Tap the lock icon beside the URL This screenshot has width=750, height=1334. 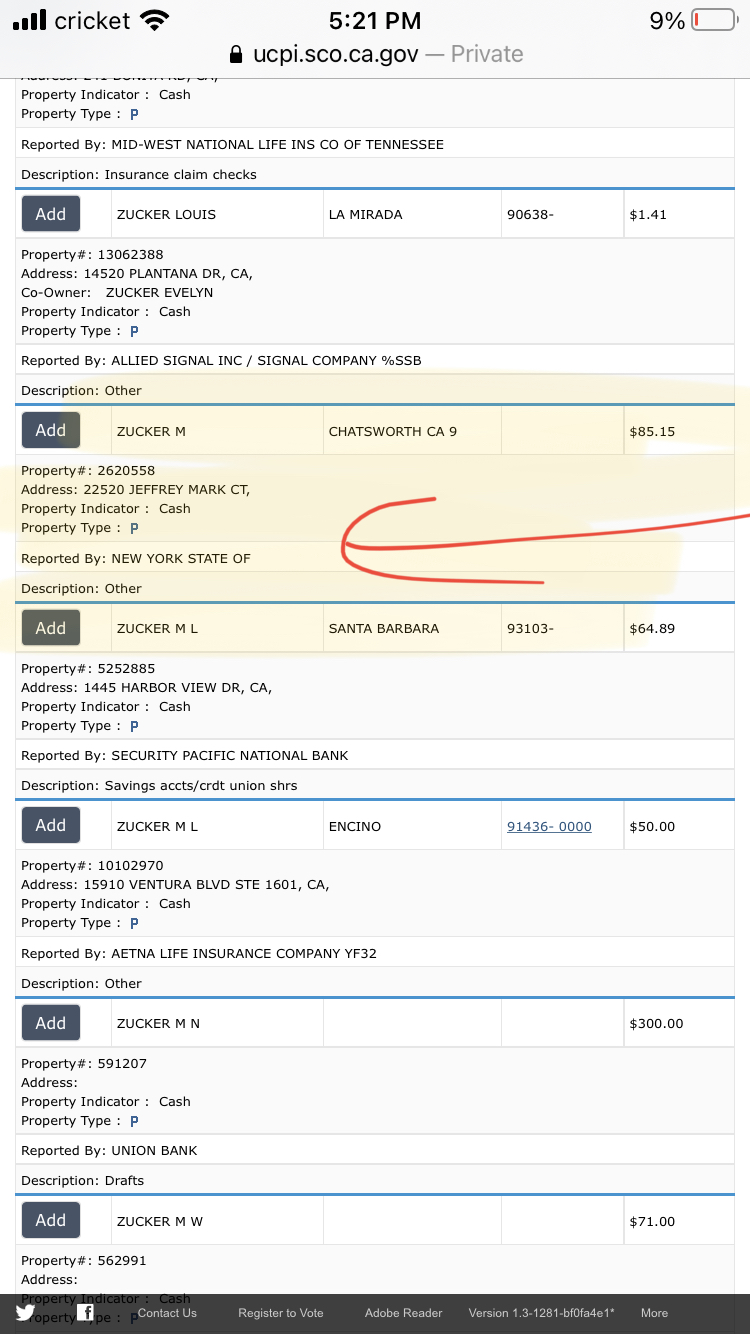click(236, 54)
